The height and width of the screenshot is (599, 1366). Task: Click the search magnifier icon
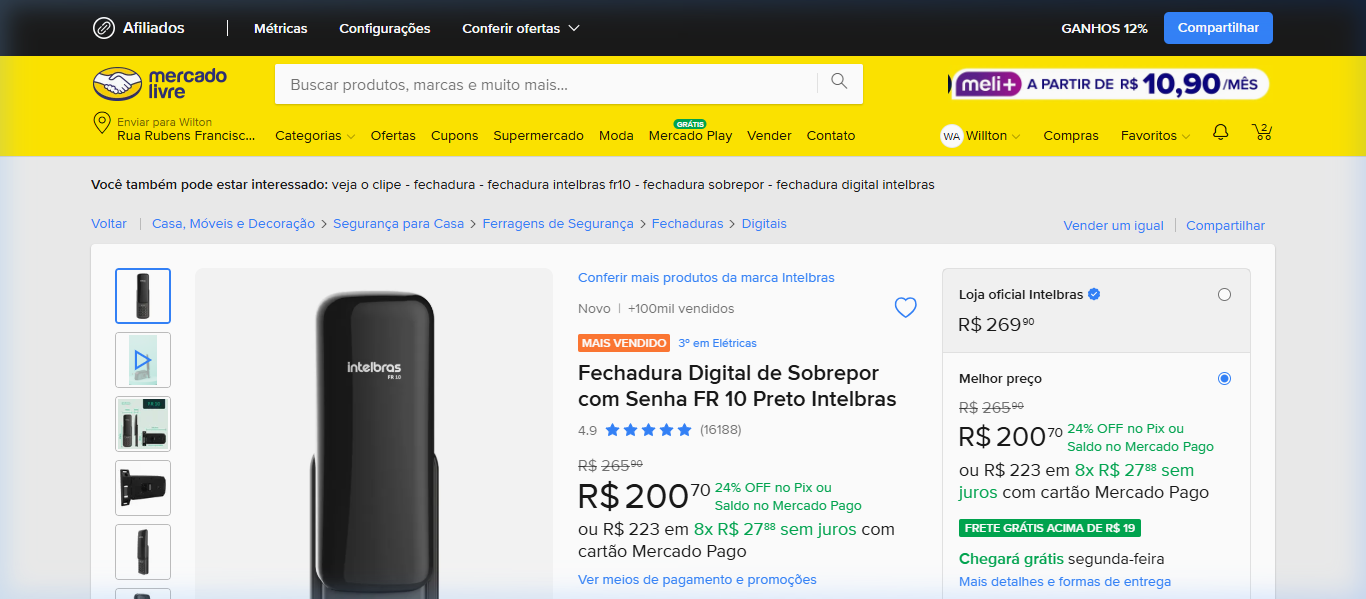coord(839,82)
